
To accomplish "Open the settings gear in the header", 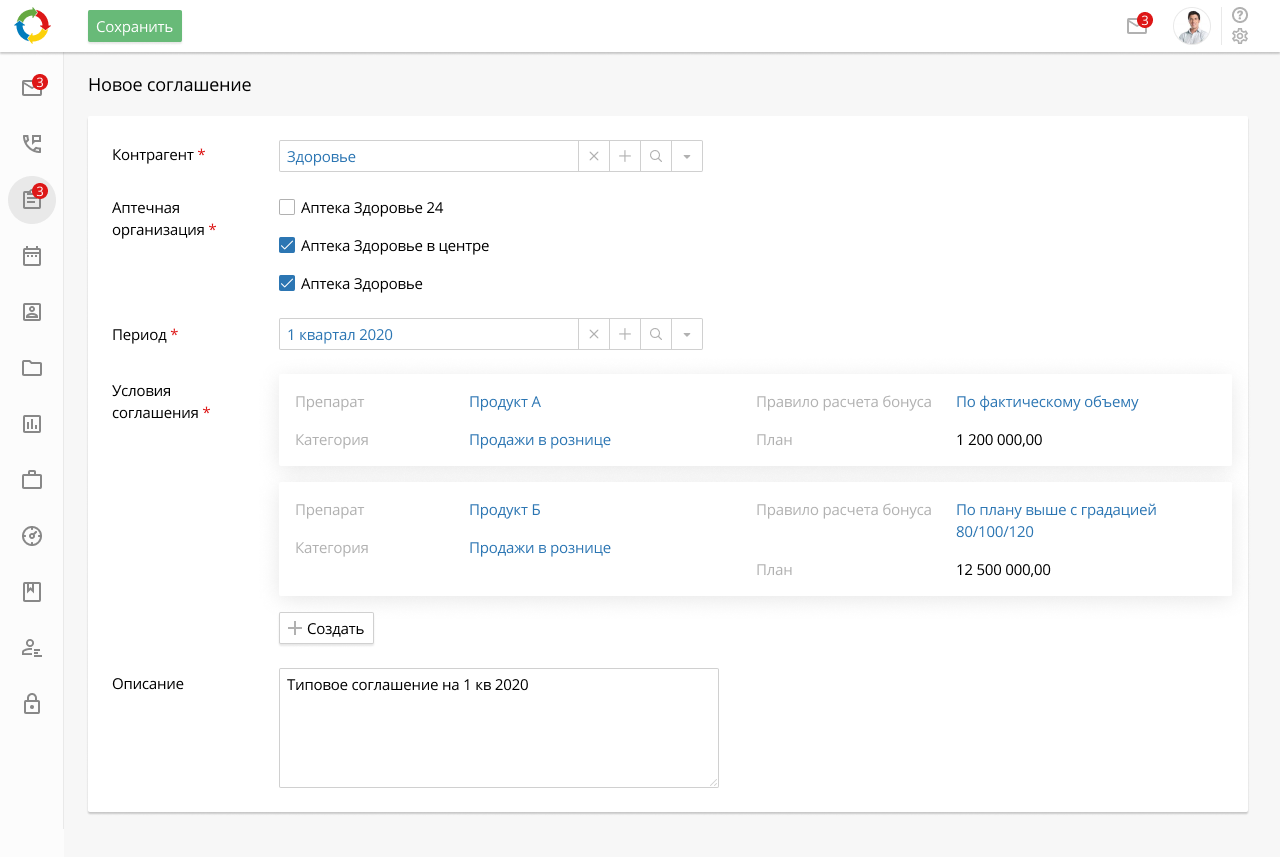I will [1240, 37].
